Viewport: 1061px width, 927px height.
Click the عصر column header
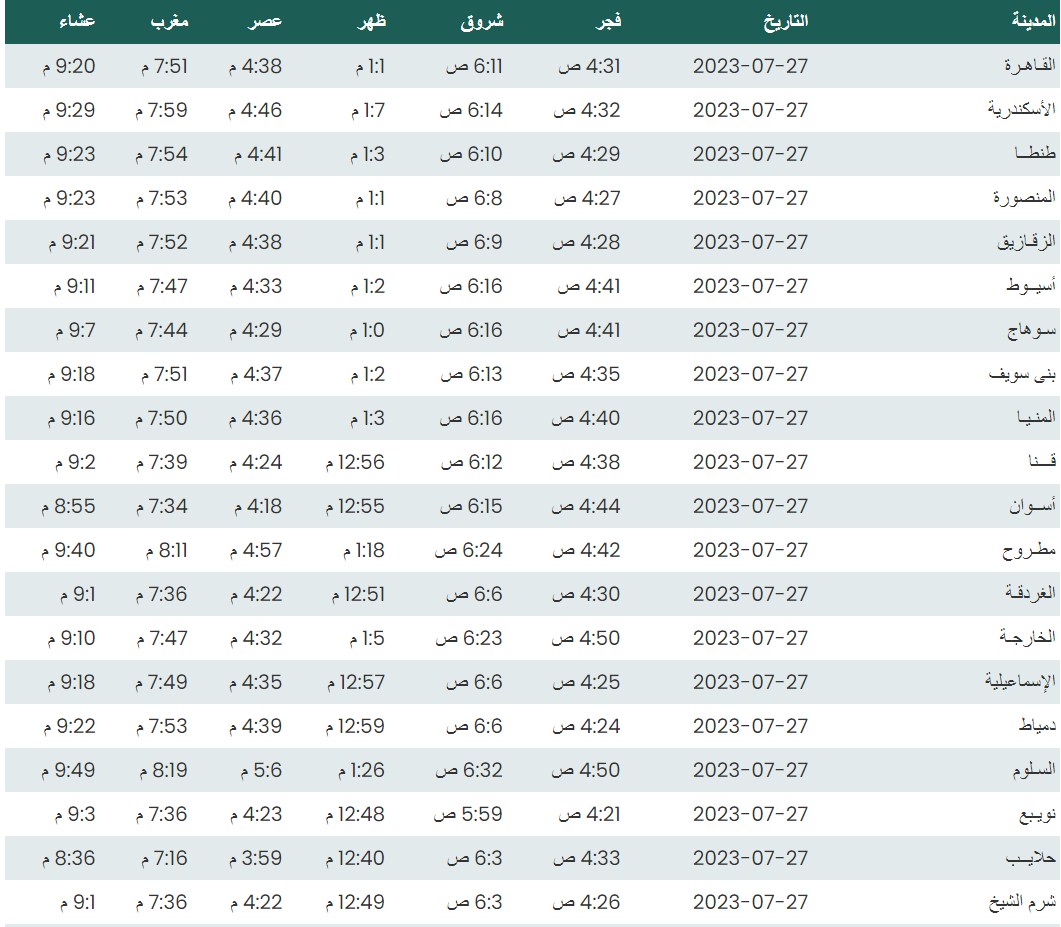click(266, 21)
